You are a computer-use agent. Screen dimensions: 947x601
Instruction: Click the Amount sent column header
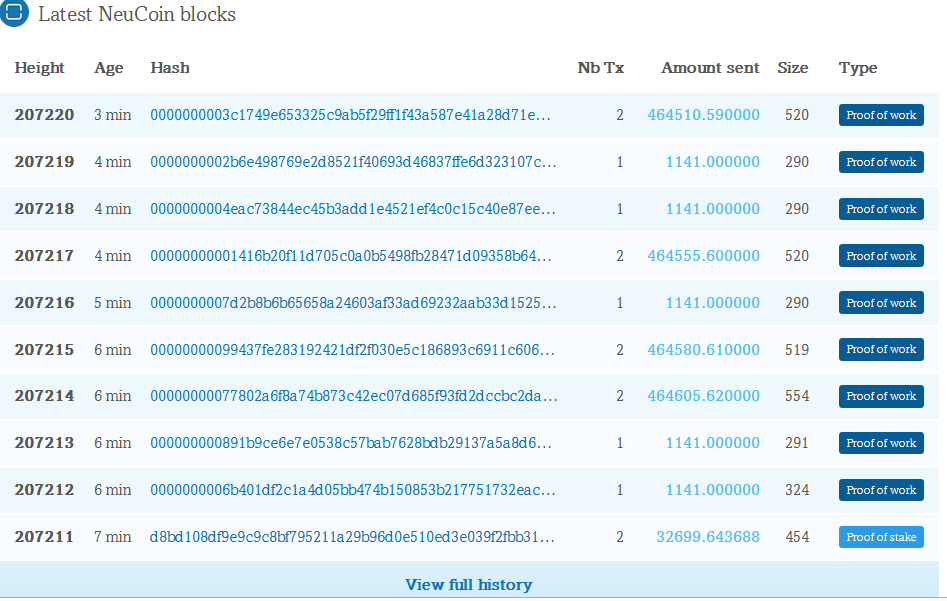710,68
